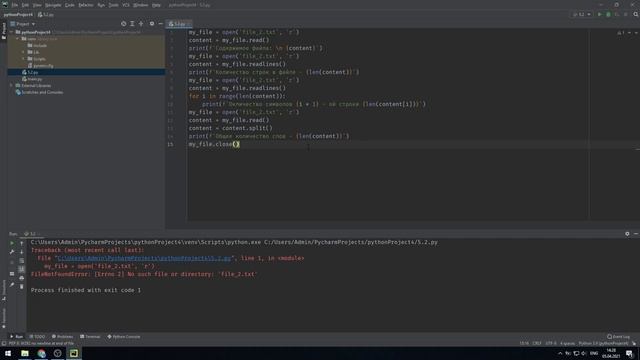
Task: Toggle the vertical Project tool window button
Action: [x=4, y=31]
